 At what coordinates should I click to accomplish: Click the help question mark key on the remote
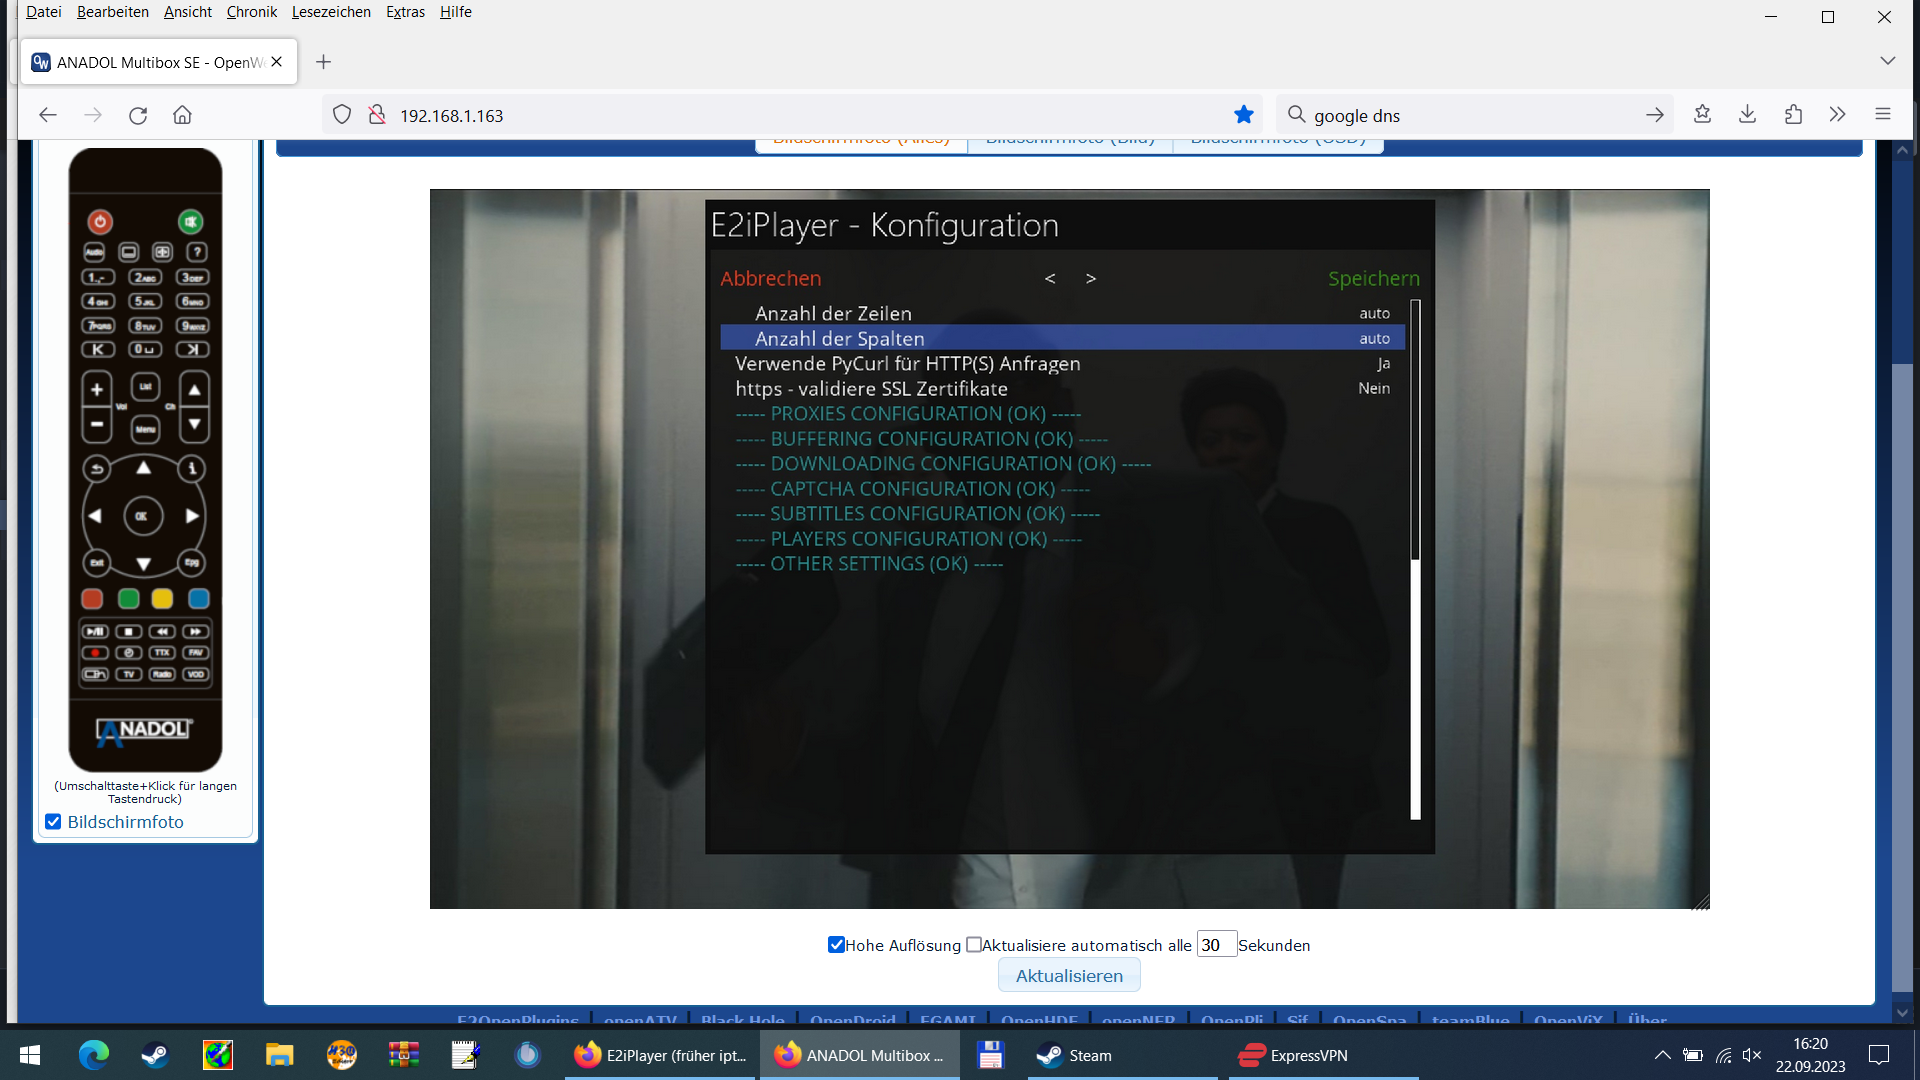pos(197,252)
